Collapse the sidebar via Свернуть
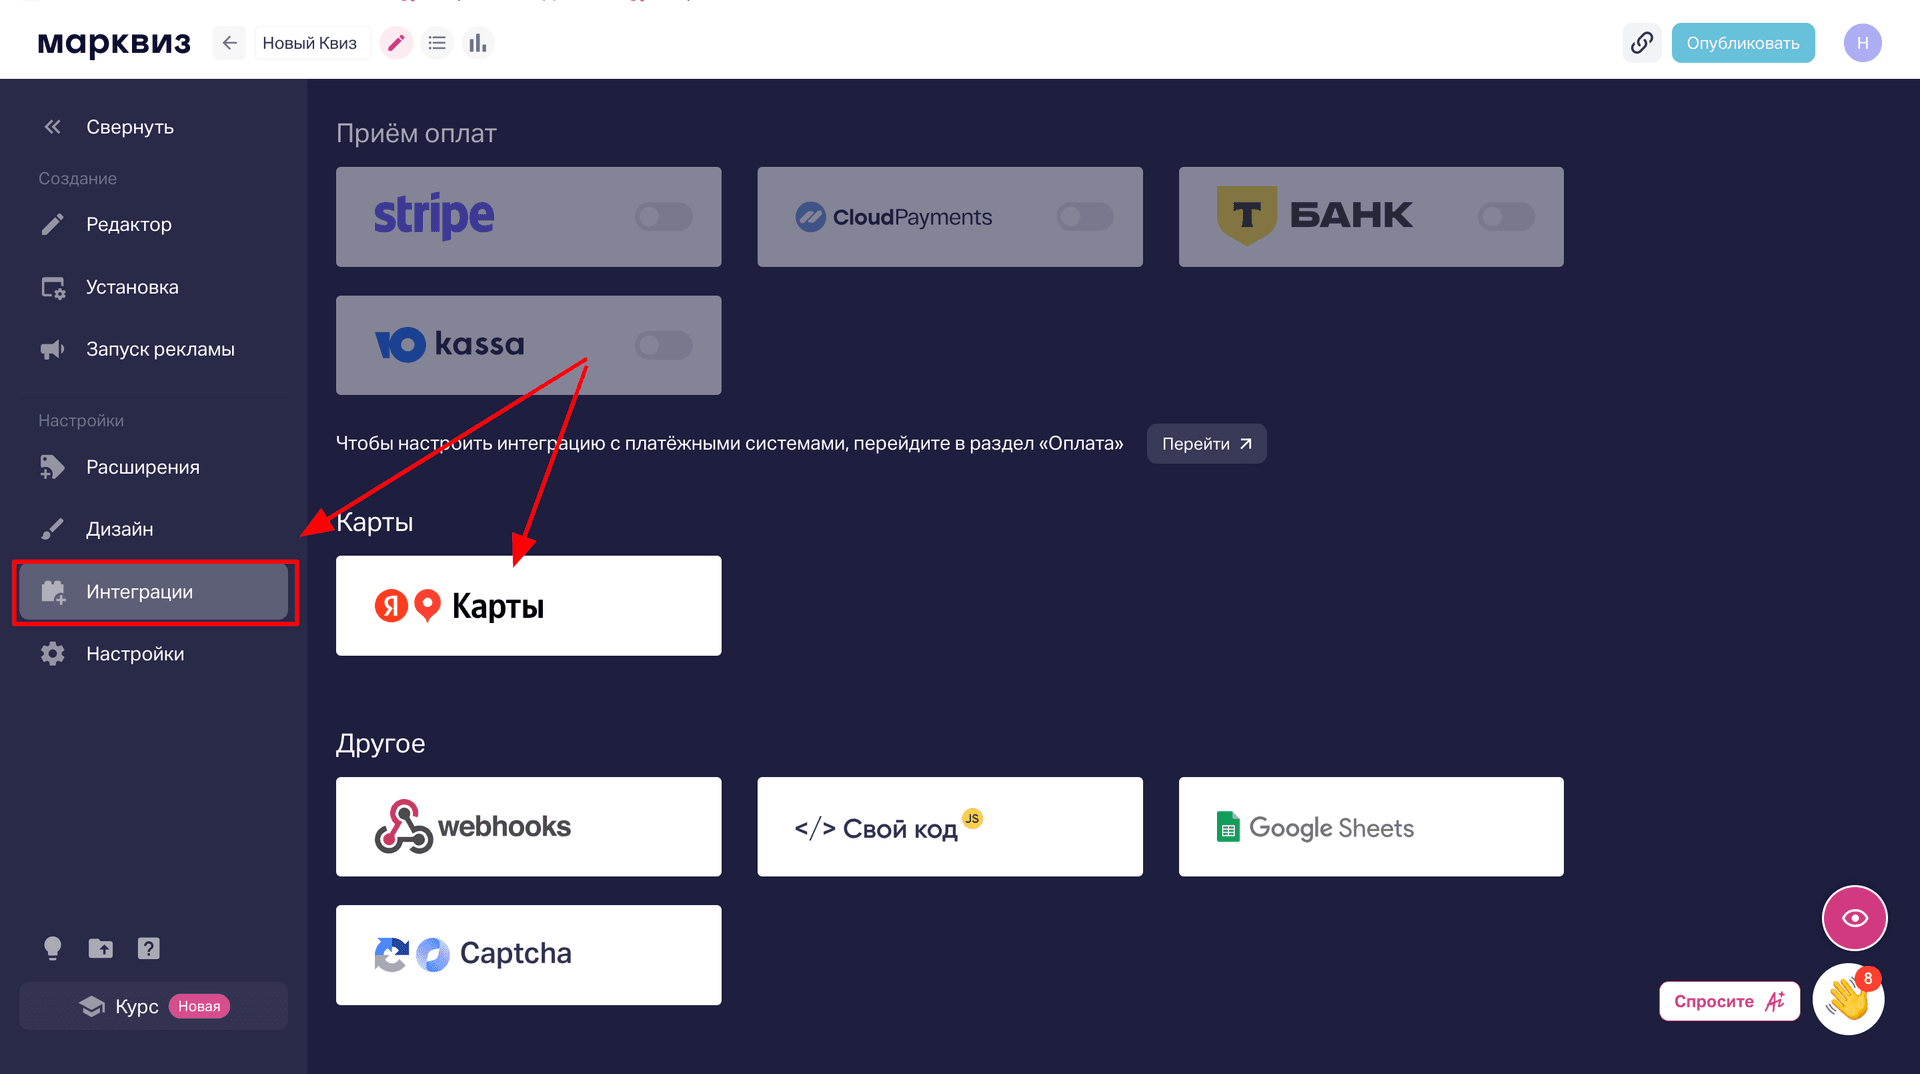The image size is (1920, 1074). click(x=108, y=127)
